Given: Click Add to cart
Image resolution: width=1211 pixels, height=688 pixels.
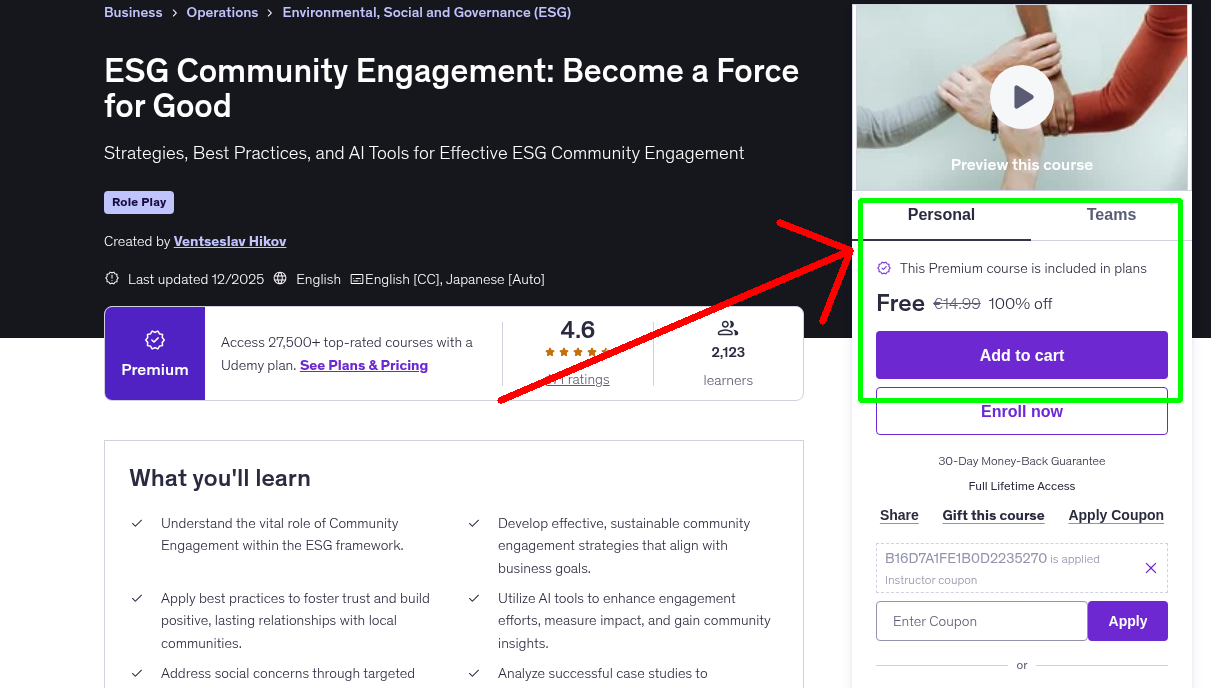Looking at the screenshot, I should pyautogui.click(x=1021, y=354).
